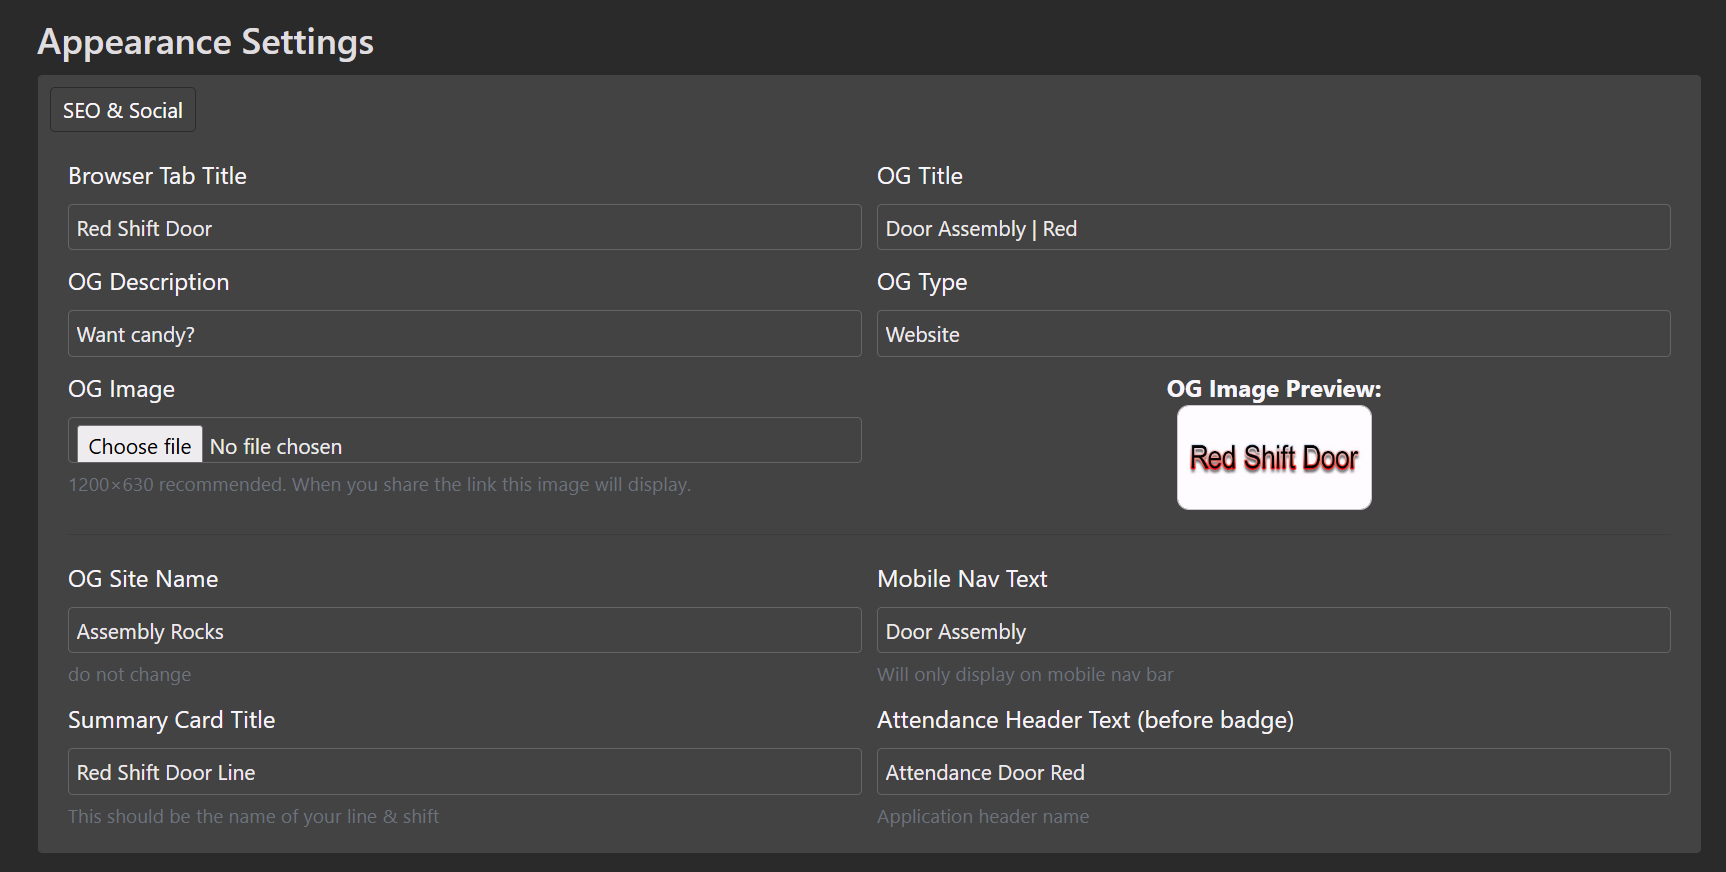Click the "OG Site Name" label

(x=143, y=579)
